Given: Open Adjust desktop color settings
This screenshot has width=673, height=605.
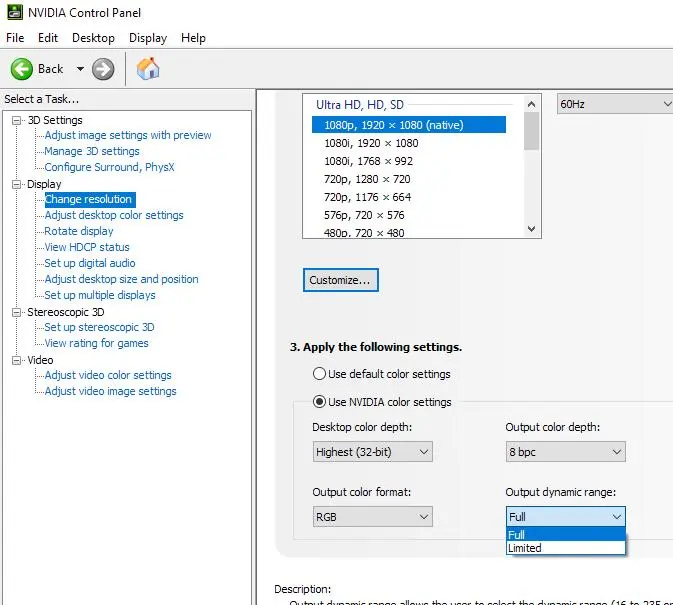Looking at the screenshot, I should 114,215.
